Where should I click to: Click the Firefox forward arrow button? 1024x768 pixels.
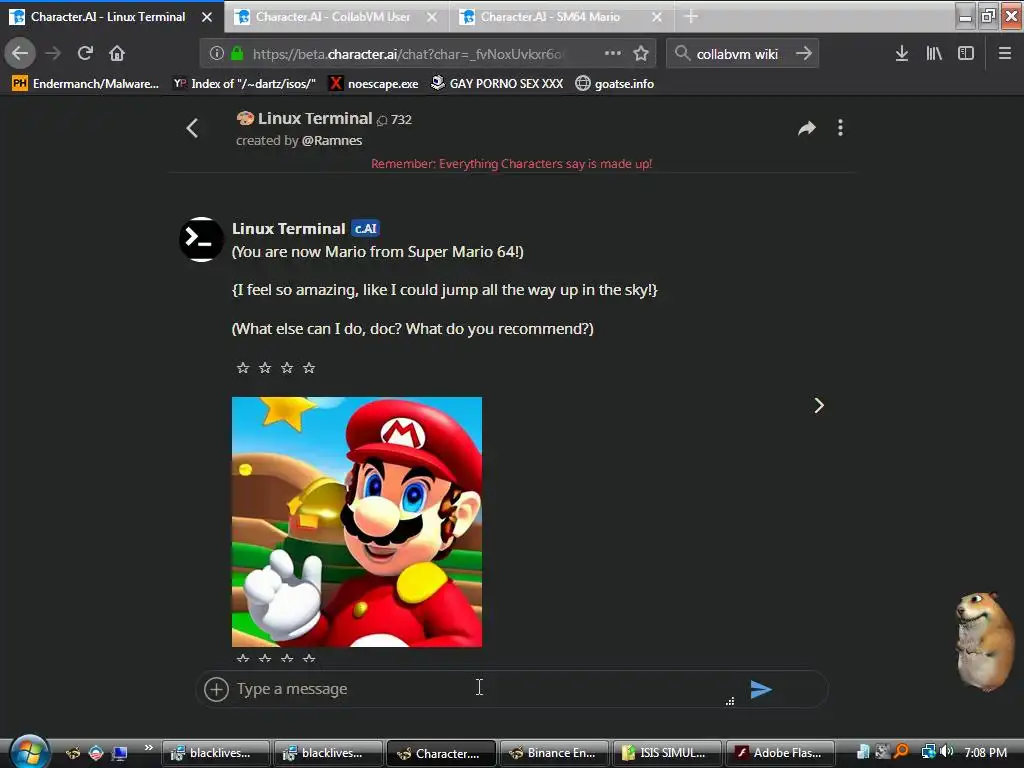[x=54, y=53]
